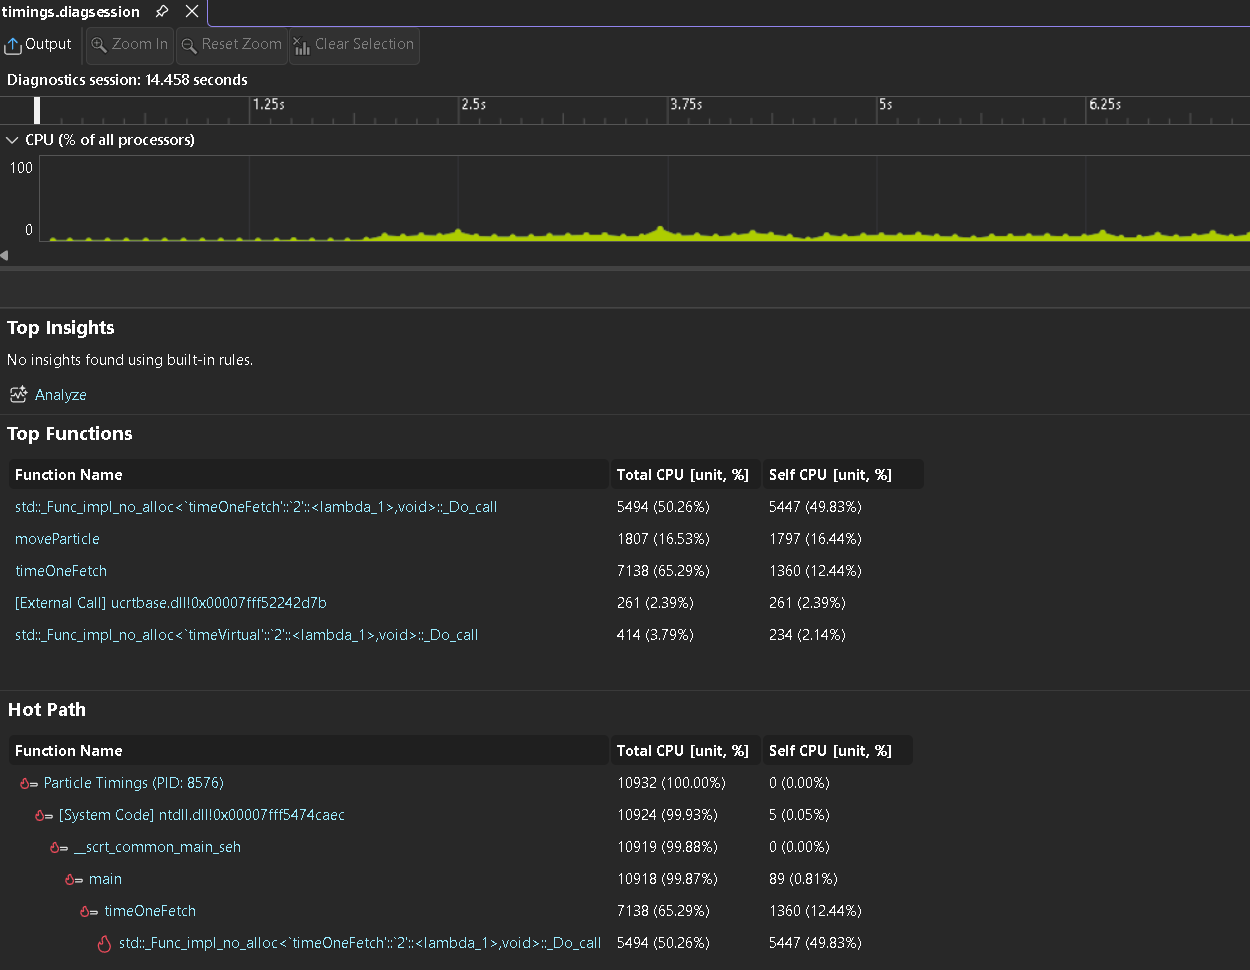Click the 3.75s mark on the timeline ruler
This screenshot has height=970, width=1250.
[686, 104]
